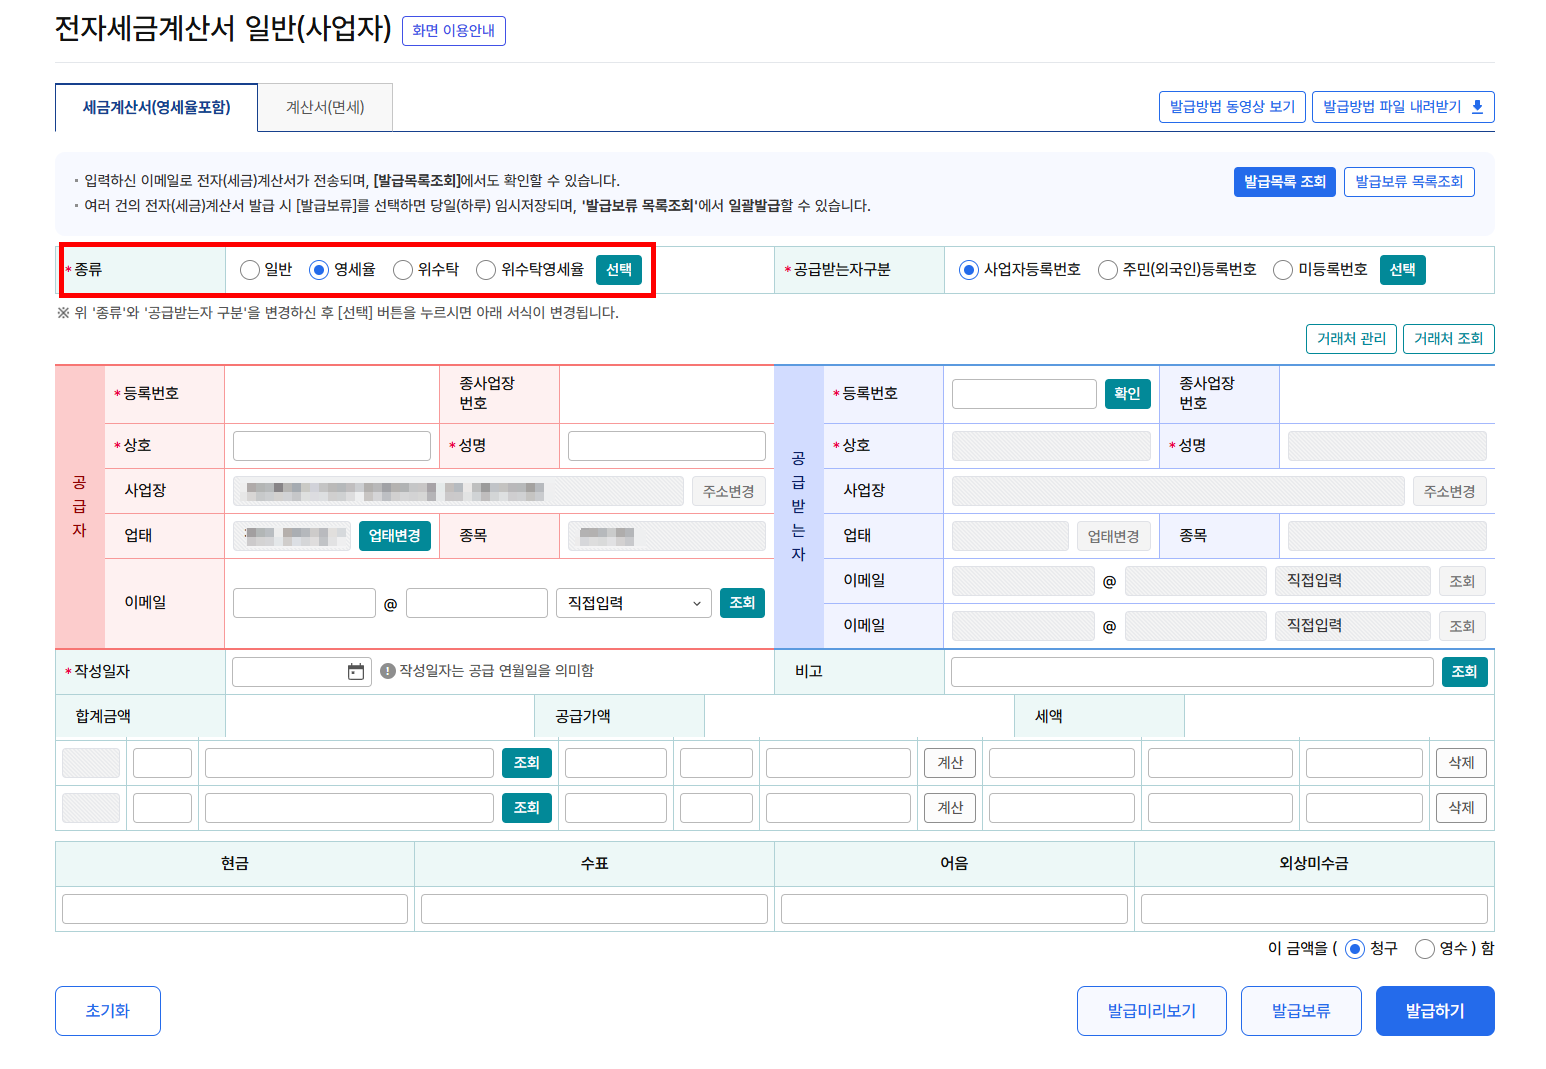The image size is (1546, 1069).
Task: Open the 세금계산서(영세율포함) tab
Action: [156, 107]
